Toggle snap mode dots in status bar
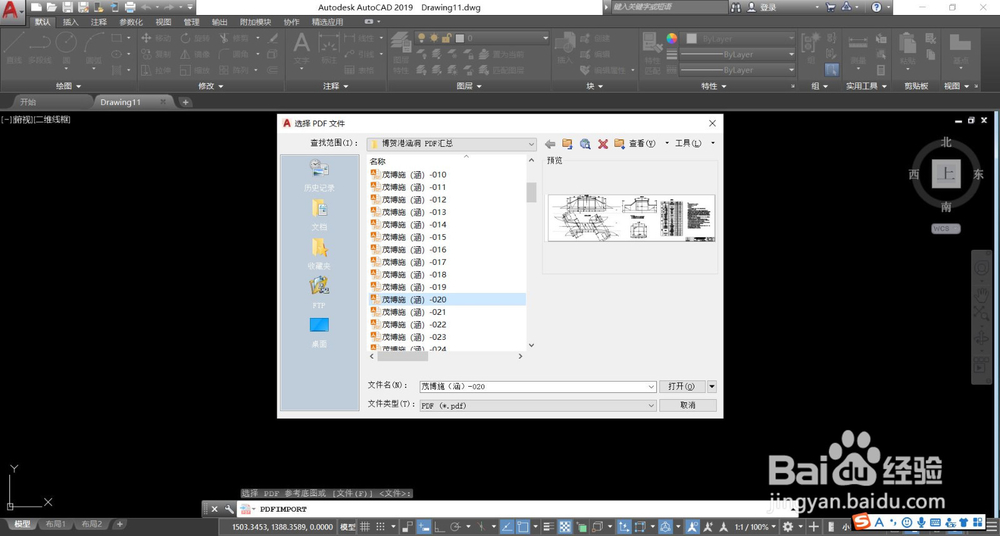1000x536 pixels. click(x=381, y=527)
